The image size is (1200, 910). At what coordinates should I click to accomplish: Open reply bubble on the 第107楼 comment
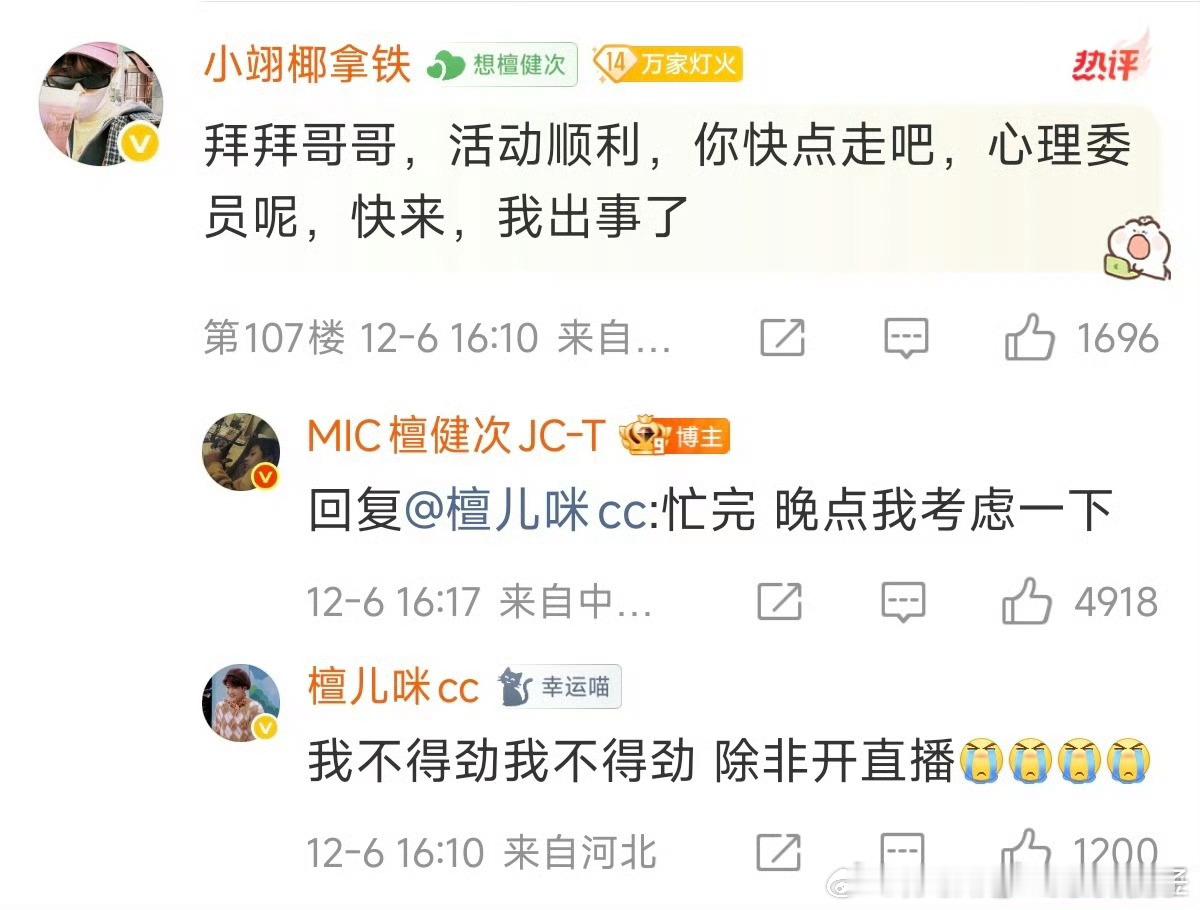coord(907,339)
